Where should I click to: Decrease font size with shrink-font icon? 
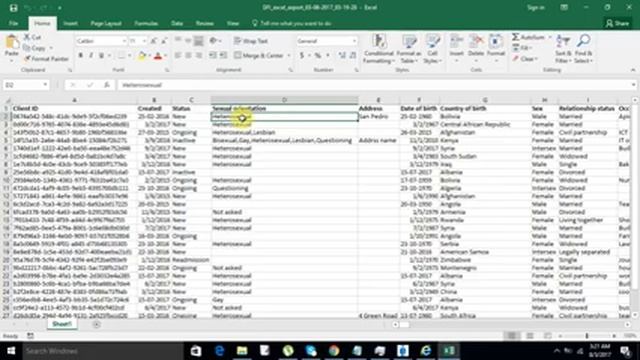point(164,41)
